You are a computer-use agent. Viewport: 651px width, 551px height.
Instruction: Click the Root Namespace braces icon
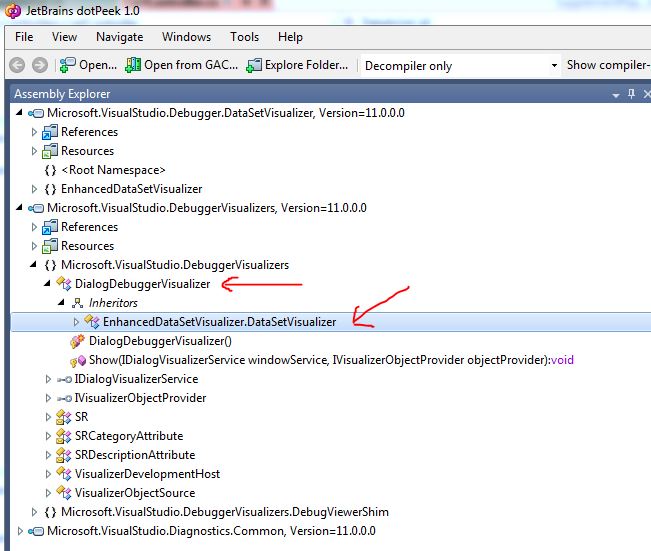click(50, 170)
